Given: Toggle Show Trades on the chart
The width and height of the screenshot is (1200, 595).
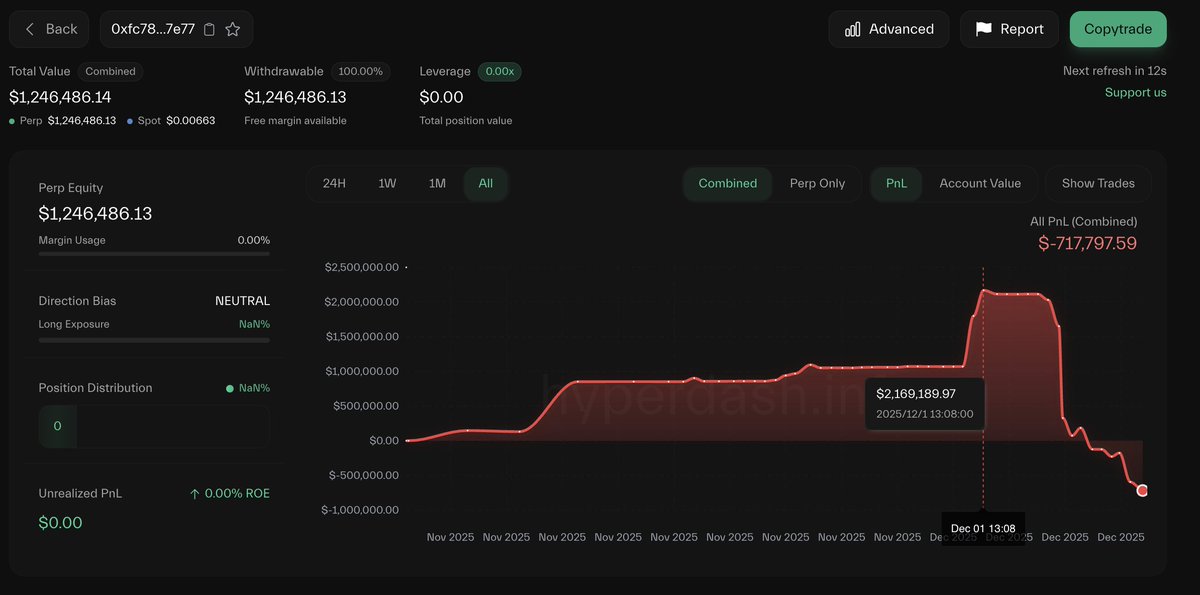Looking at the screenshot, I should 1097,183.
